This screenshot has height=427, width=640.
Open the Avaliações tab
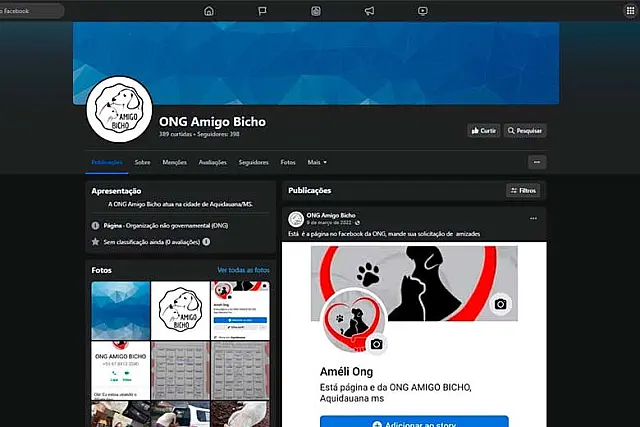212,162
